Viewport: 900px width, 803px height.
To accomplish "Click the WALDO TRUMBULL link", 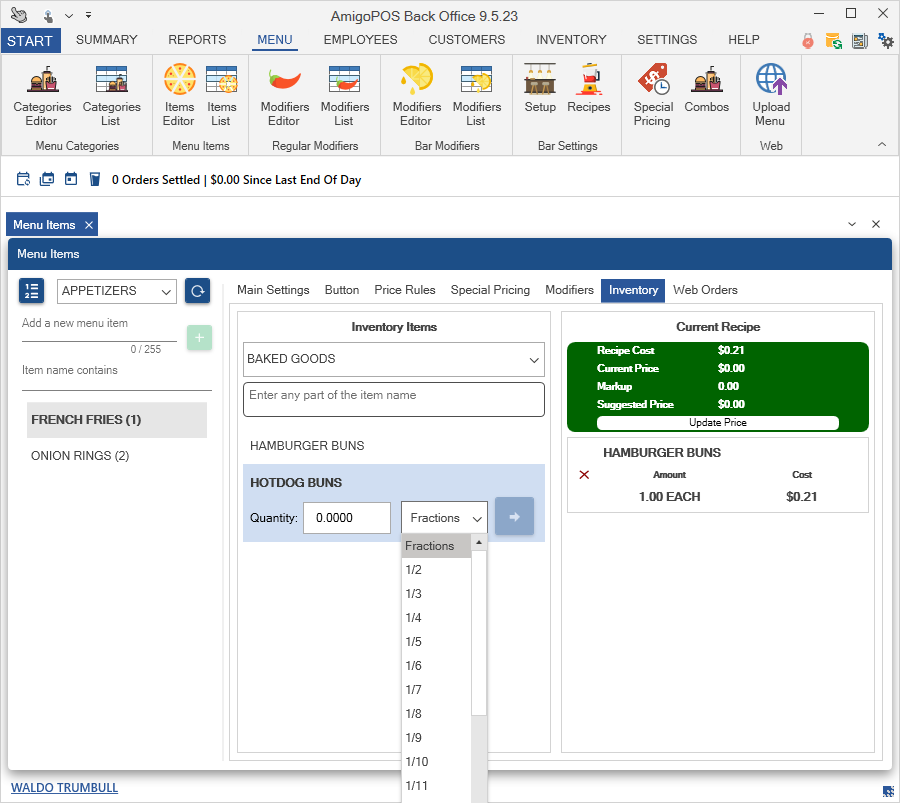I will (64, 787).
